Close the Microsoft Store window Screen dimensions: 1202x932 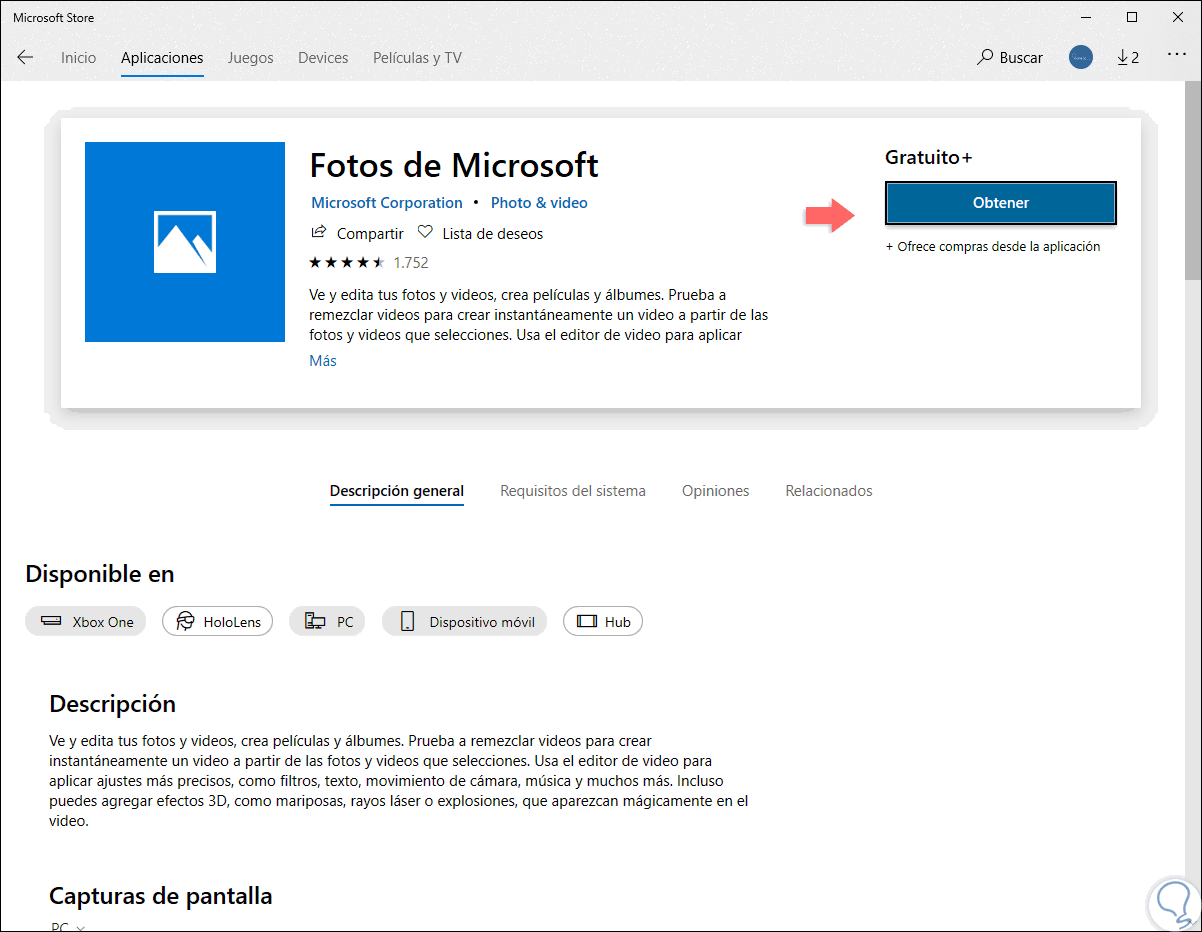click(x=1178, y=17)
